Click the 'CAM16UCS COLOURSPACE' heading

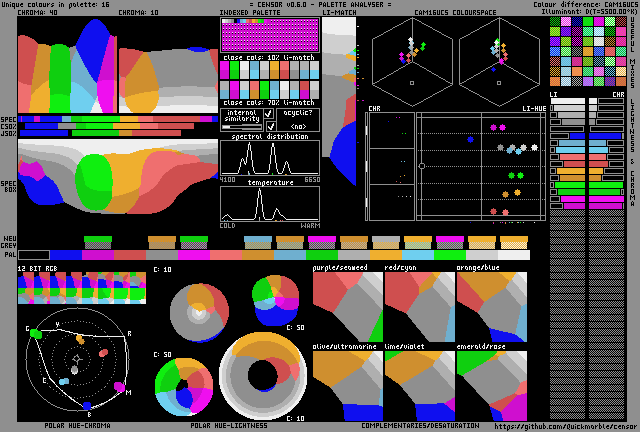click(455, 13)
